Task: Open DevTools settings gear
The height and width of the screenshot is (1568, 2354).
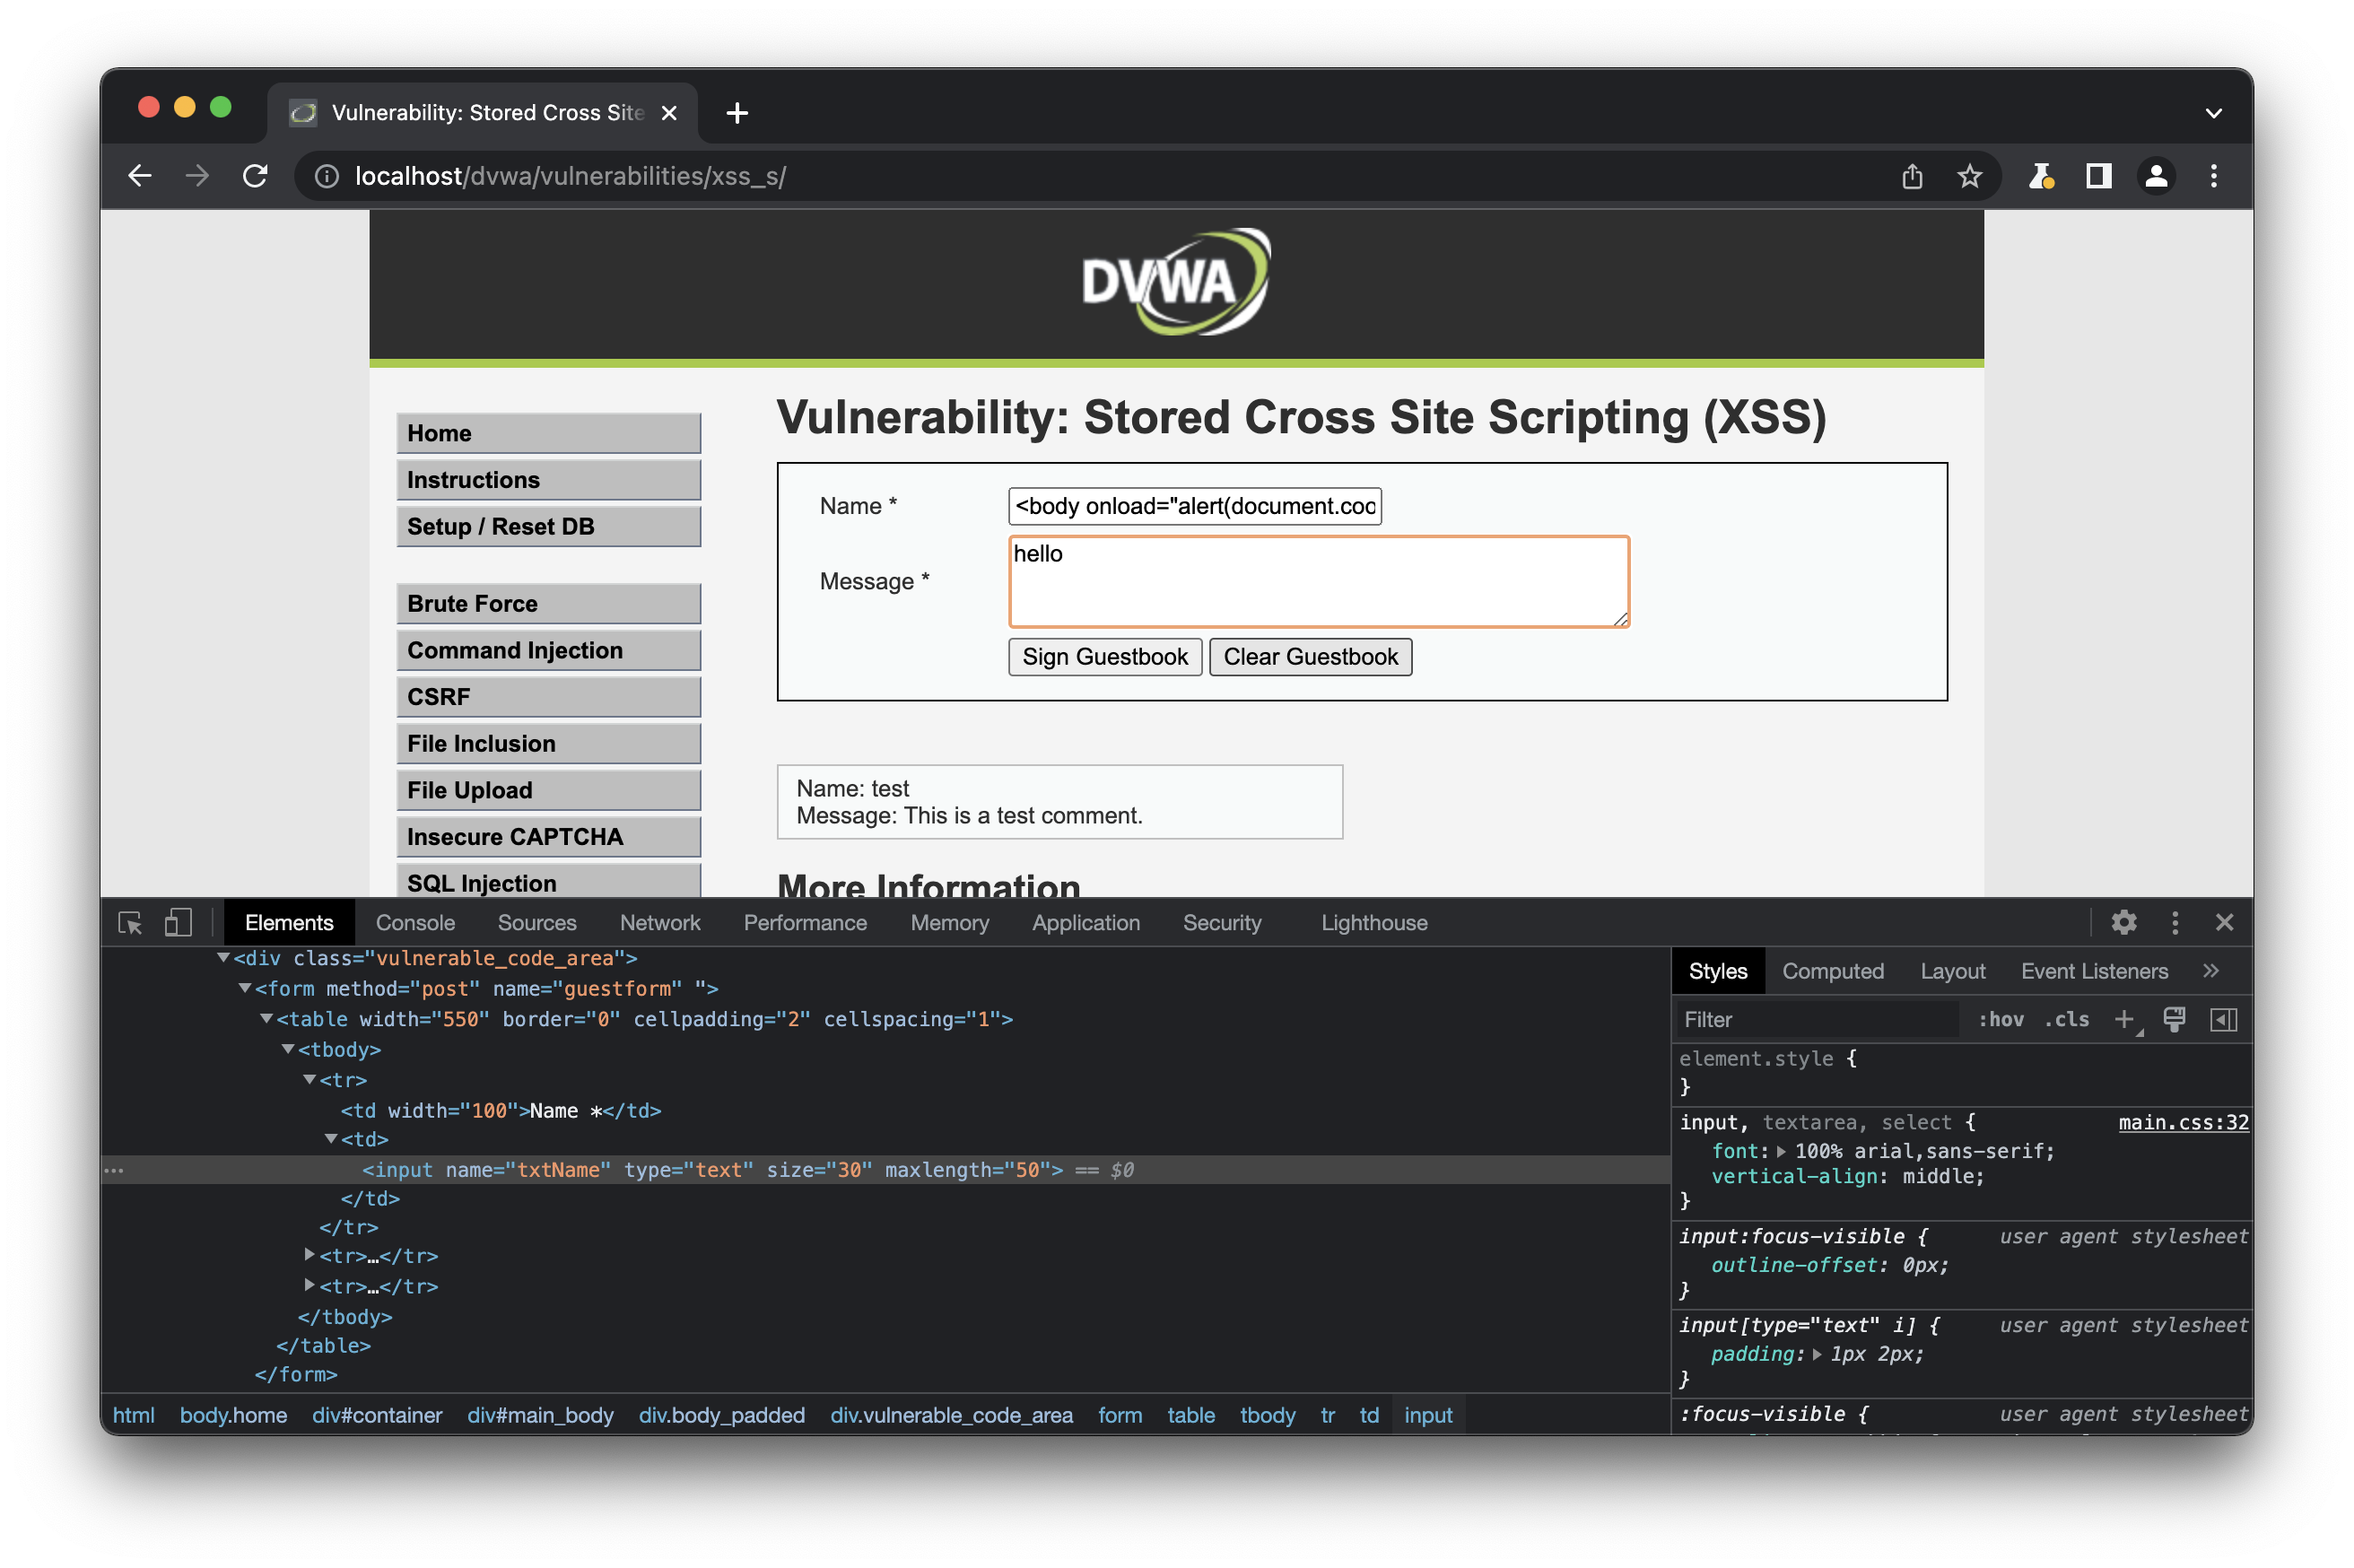Action: (x=2123, y=922)
